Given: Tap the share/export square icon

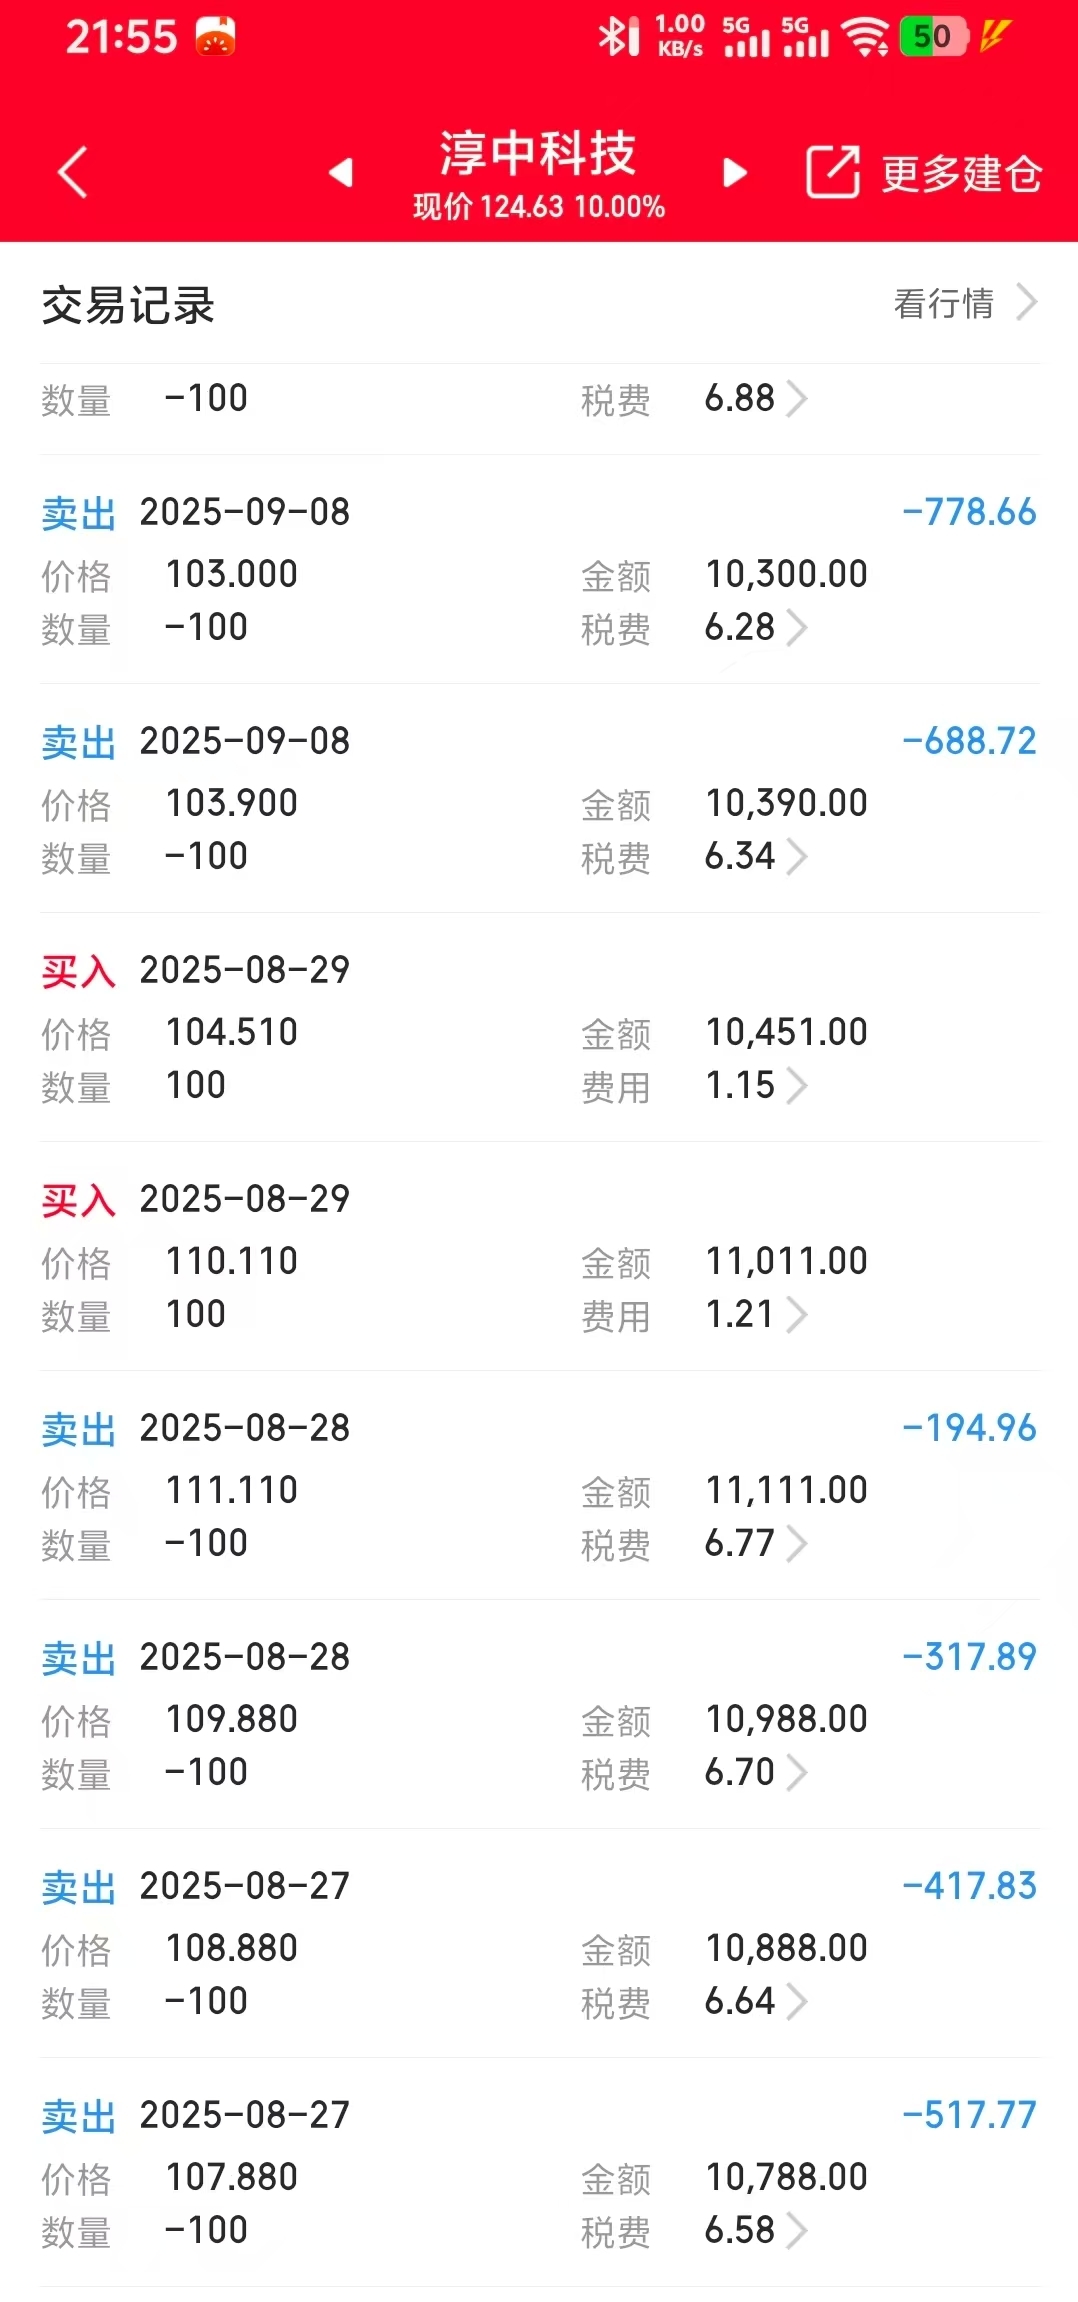Looking at the screenshot, I should (833, 172).
